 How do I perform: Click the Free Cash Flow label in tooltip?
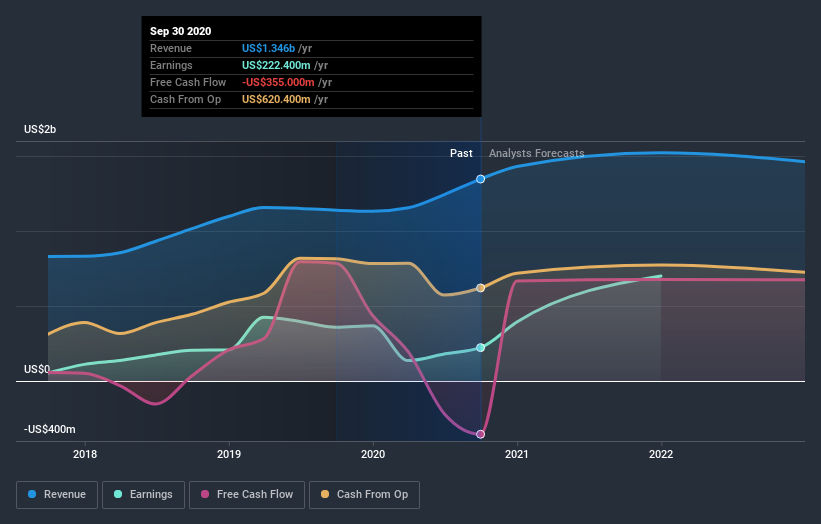coord(188,82)
